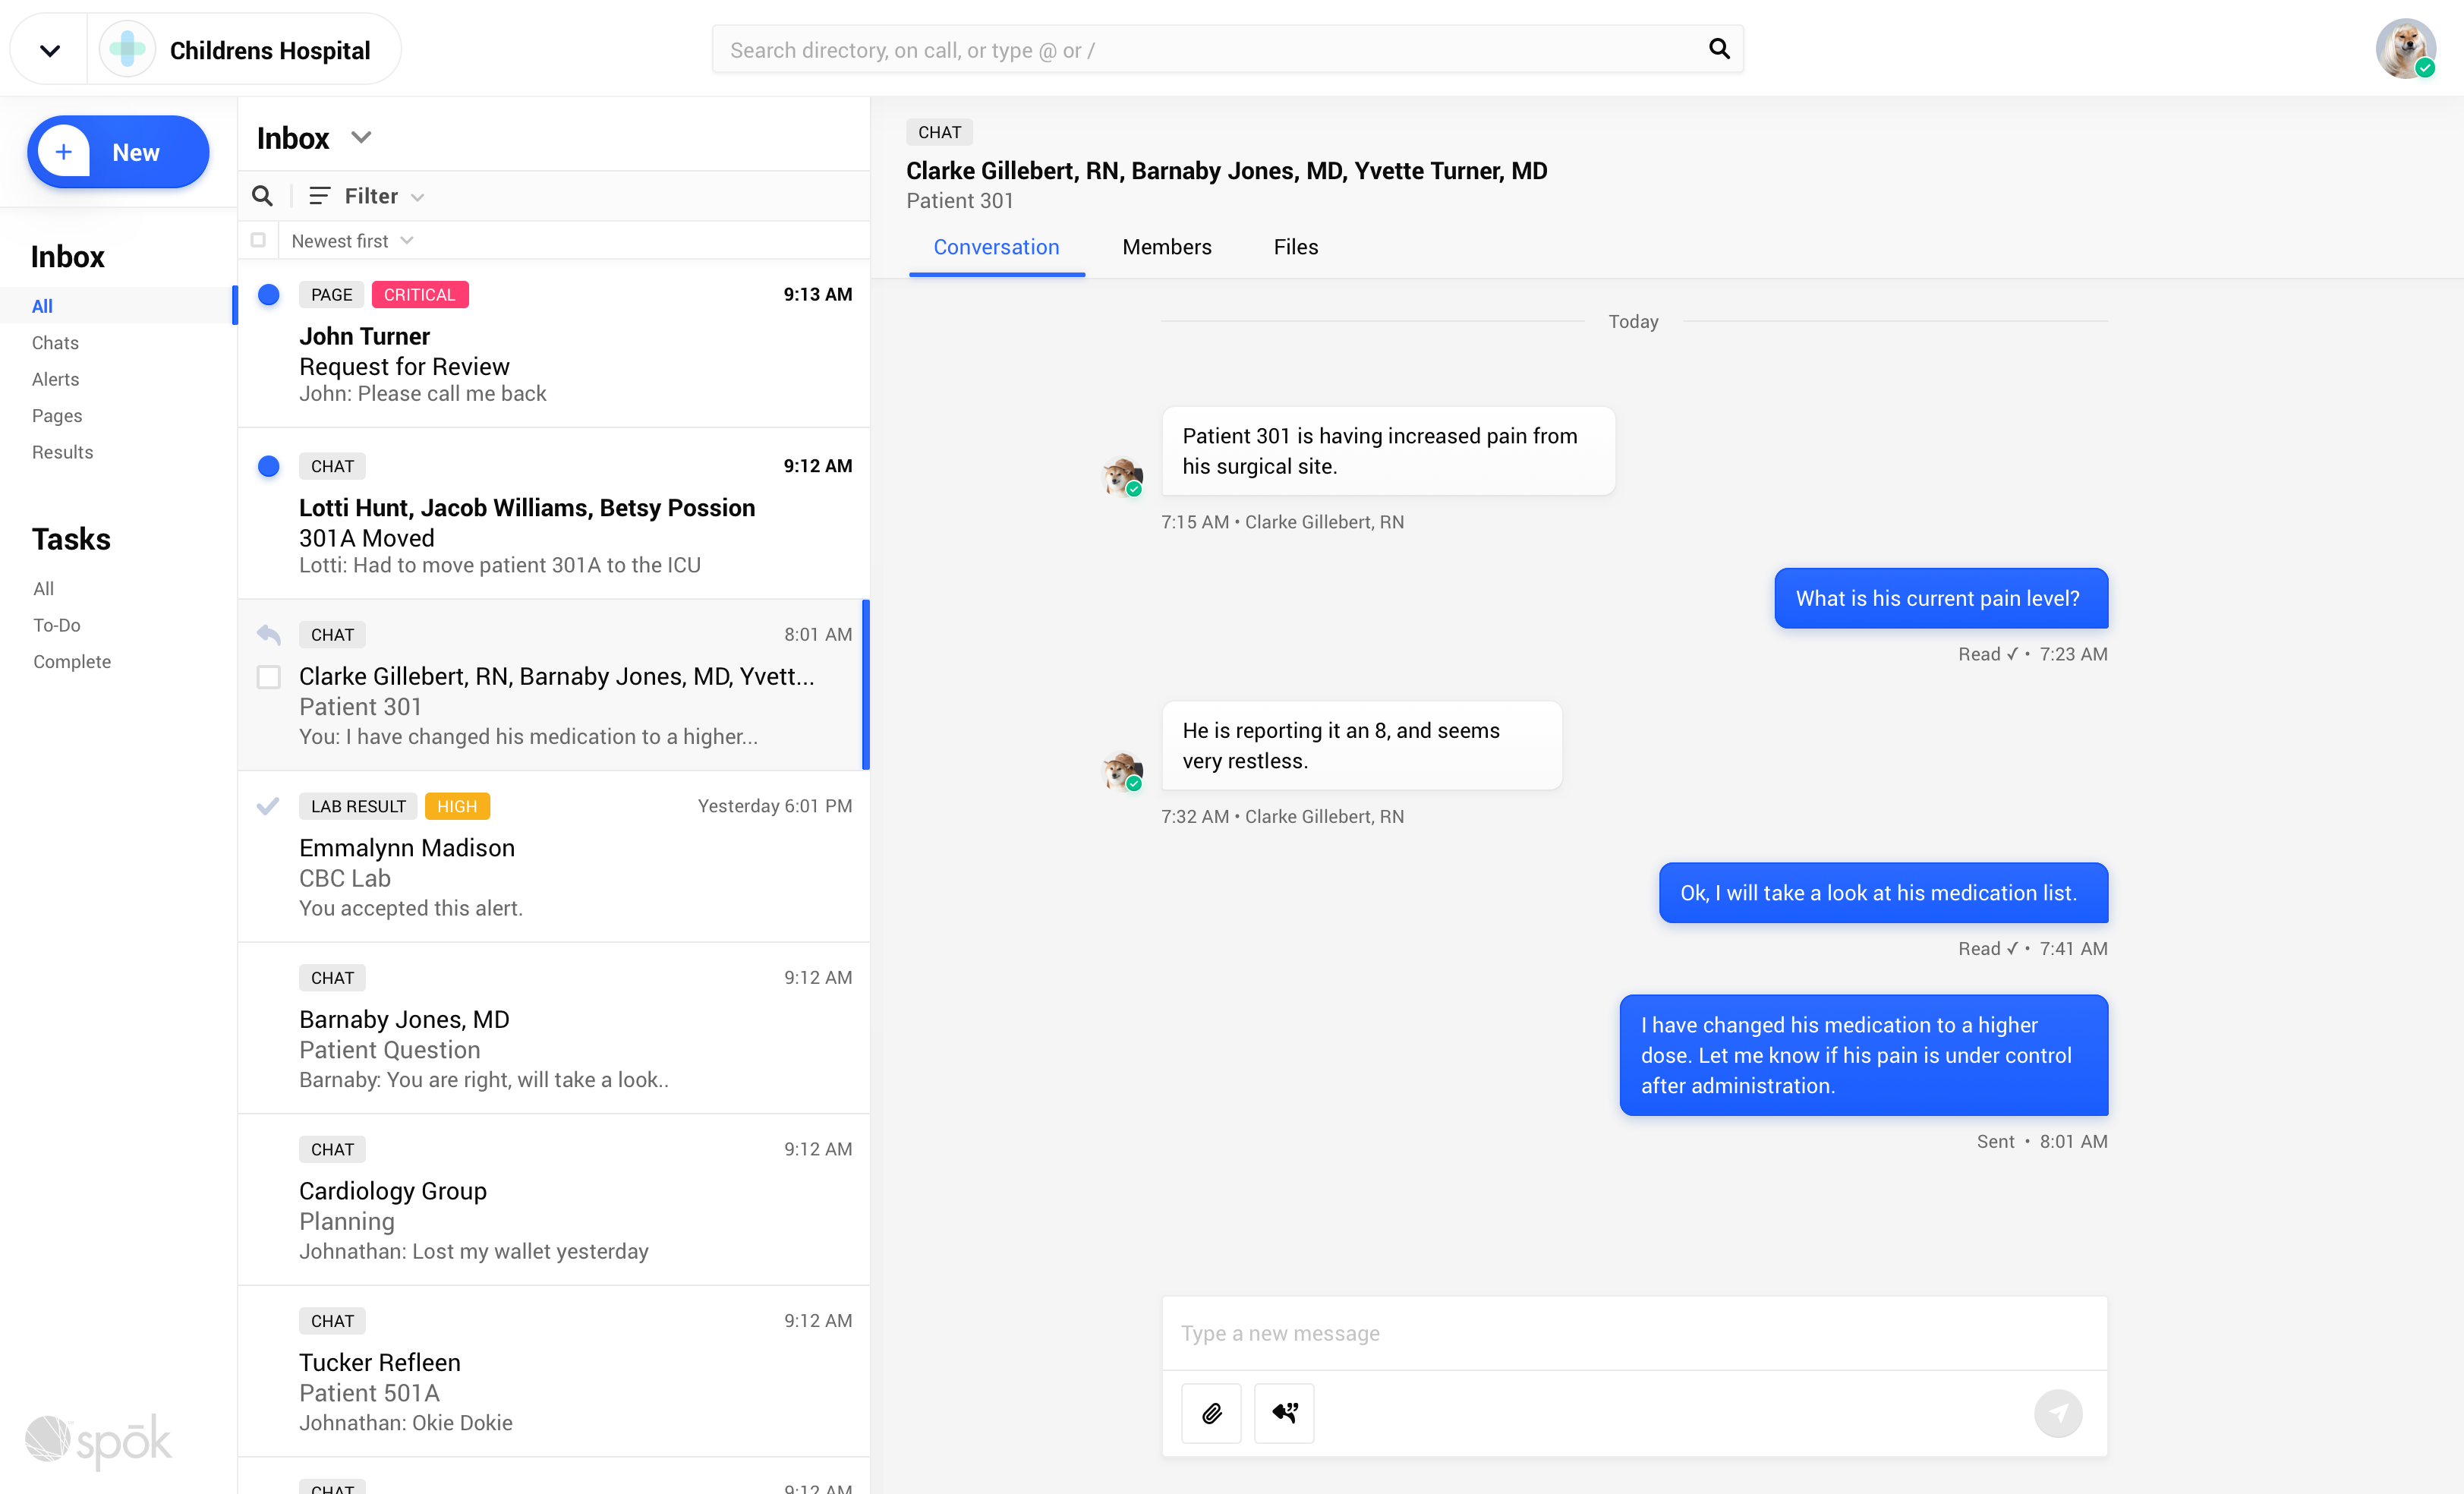This screenshot has width=2464, height=1494.
Task: Open the profile avatar in top right
Action: point(2406,49)
